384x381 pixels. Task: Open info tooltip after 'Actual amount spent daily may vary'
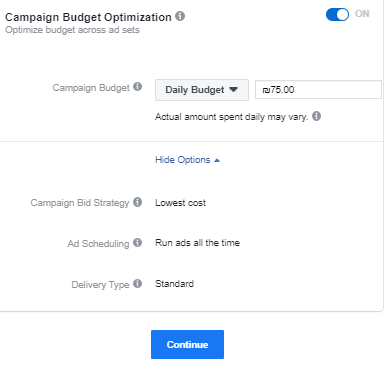click(x=316, y=116)
